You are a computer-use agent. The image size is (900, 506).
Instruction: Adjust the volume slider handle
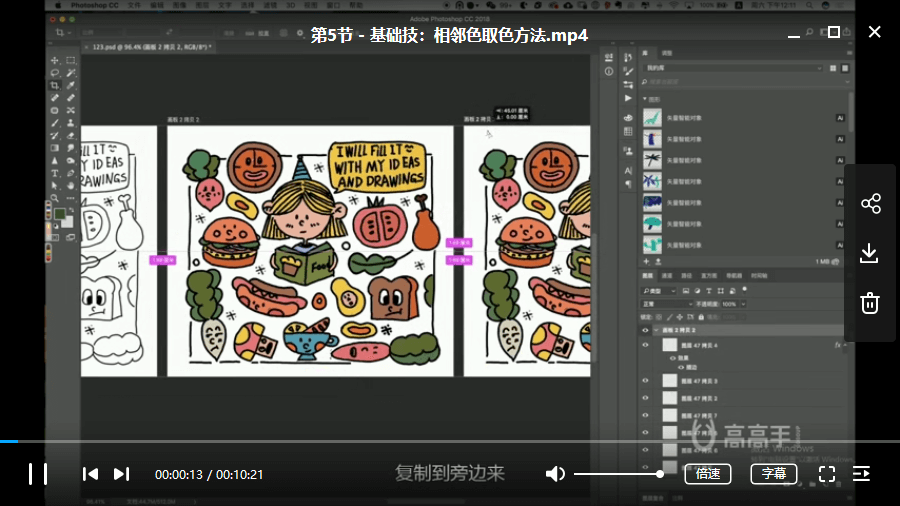pos(660,474)
